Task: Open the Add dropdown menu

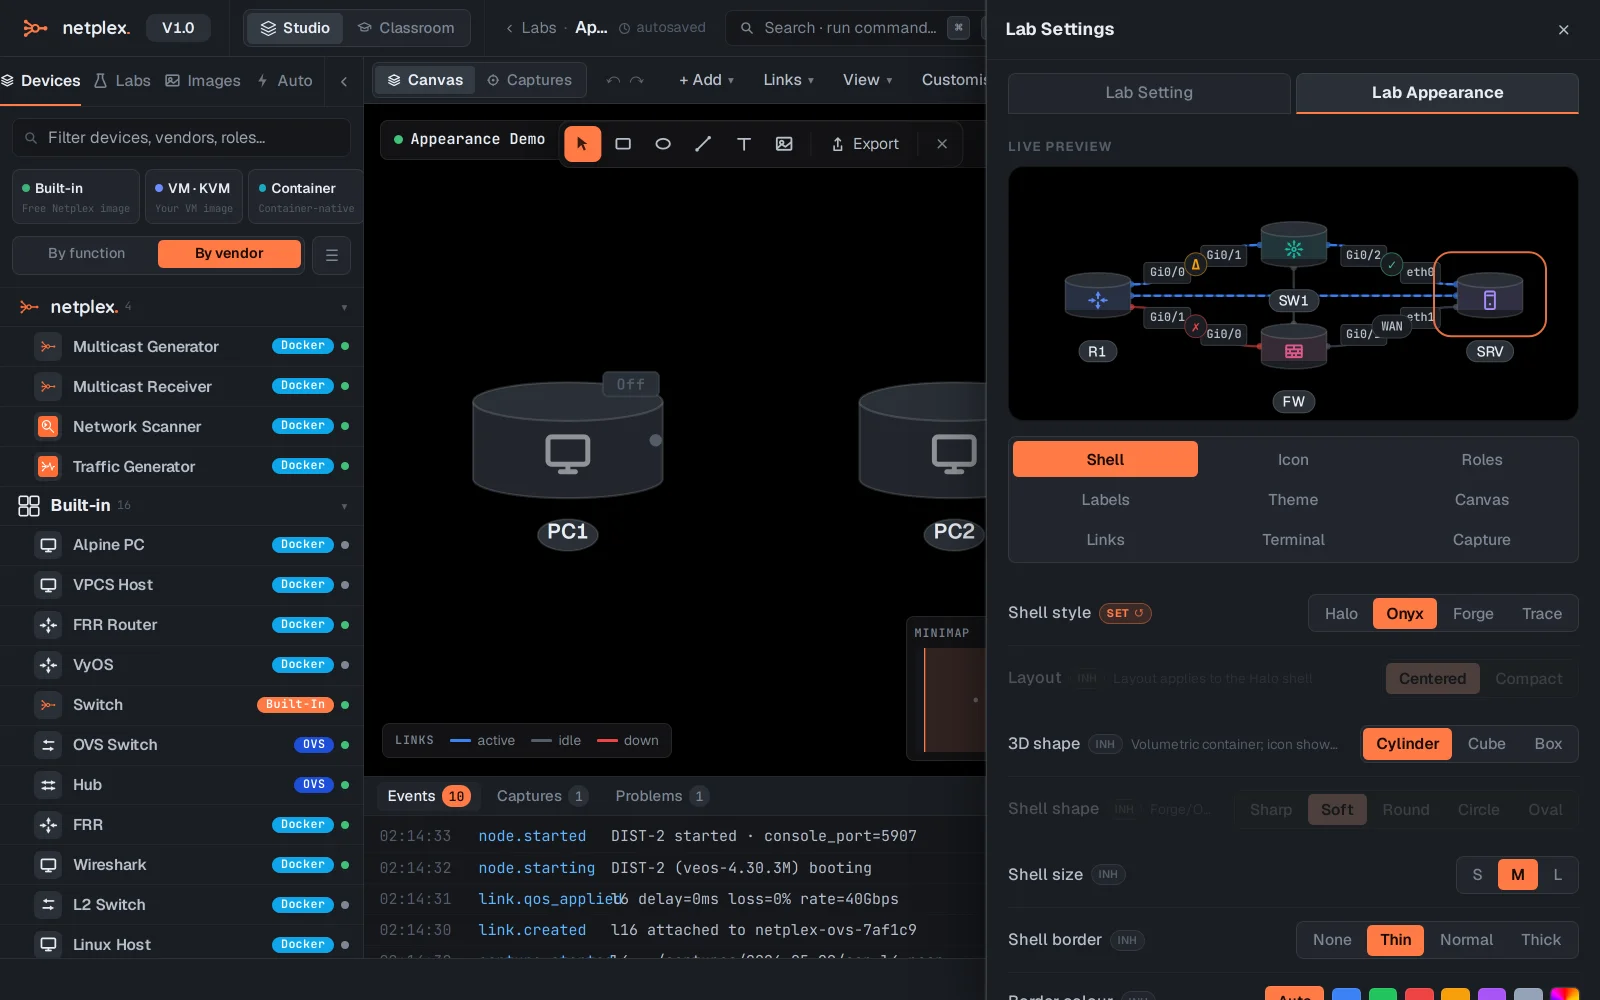Action: click(706, 80)
